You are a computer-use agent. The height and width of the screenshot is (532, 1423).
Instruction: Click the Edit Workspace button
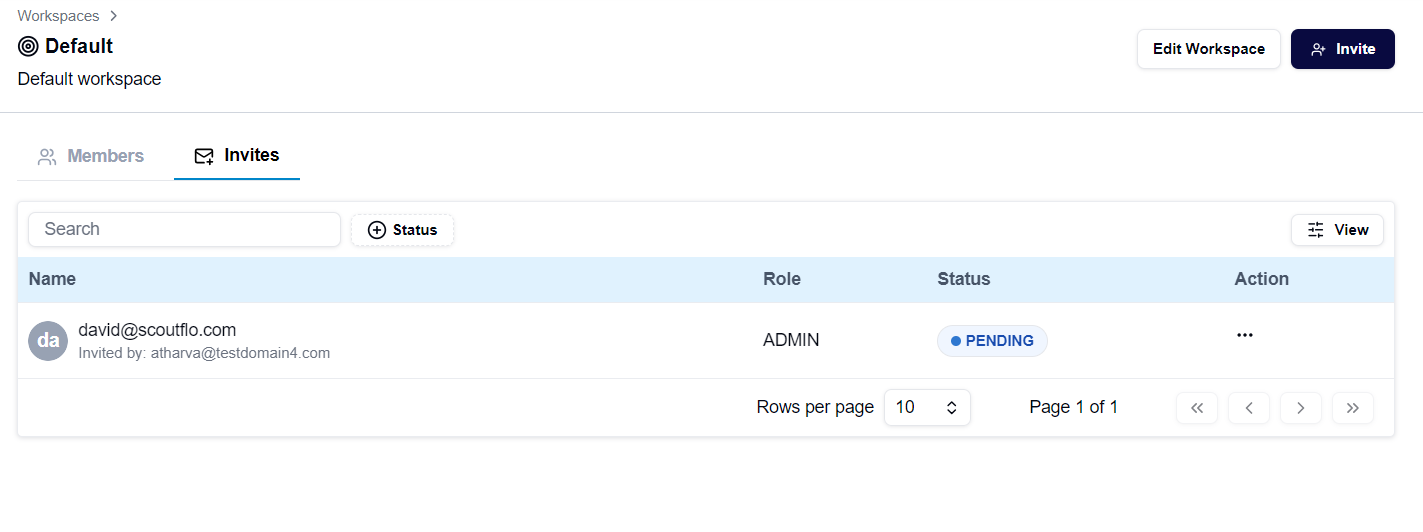coord(1208,49)
